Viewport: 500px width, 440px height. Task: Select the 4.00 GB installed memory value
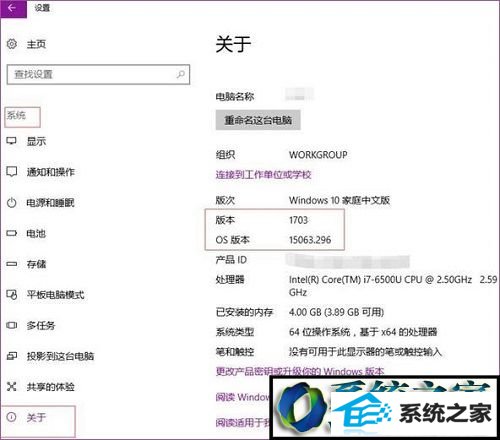coord(336,312)
